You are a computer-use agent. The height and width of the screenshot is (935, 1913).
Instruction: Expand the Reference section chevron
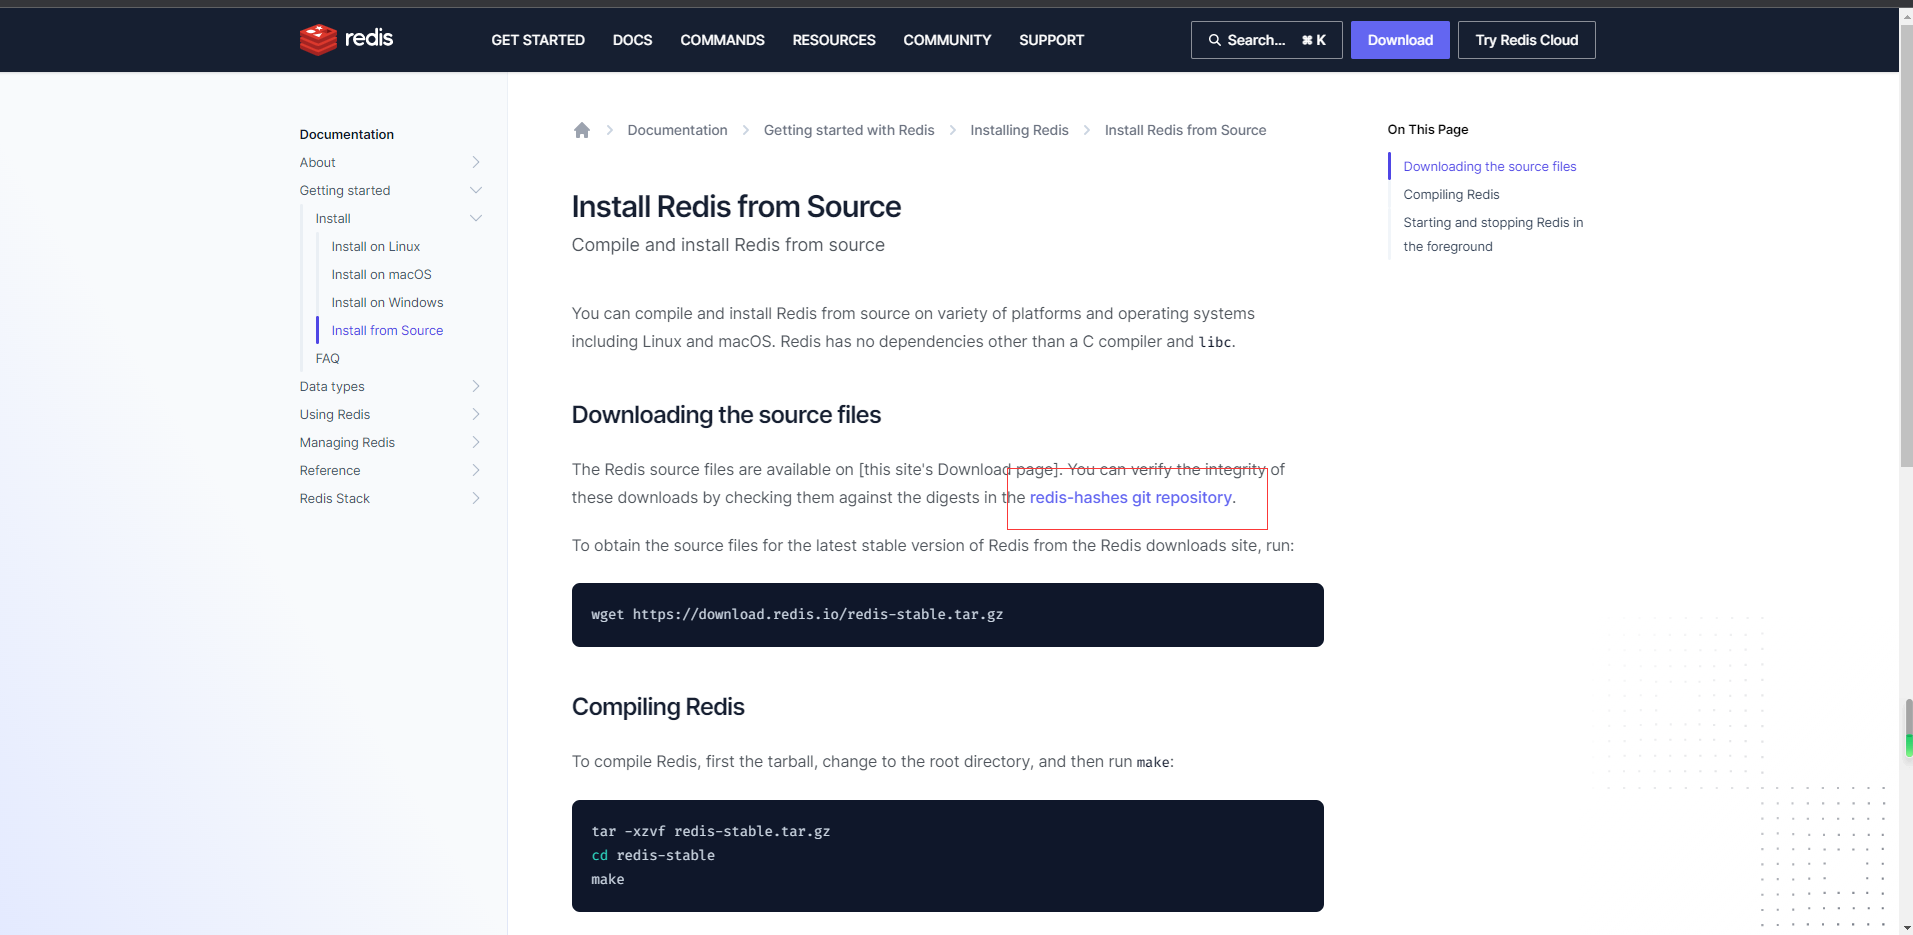(476, 470)
